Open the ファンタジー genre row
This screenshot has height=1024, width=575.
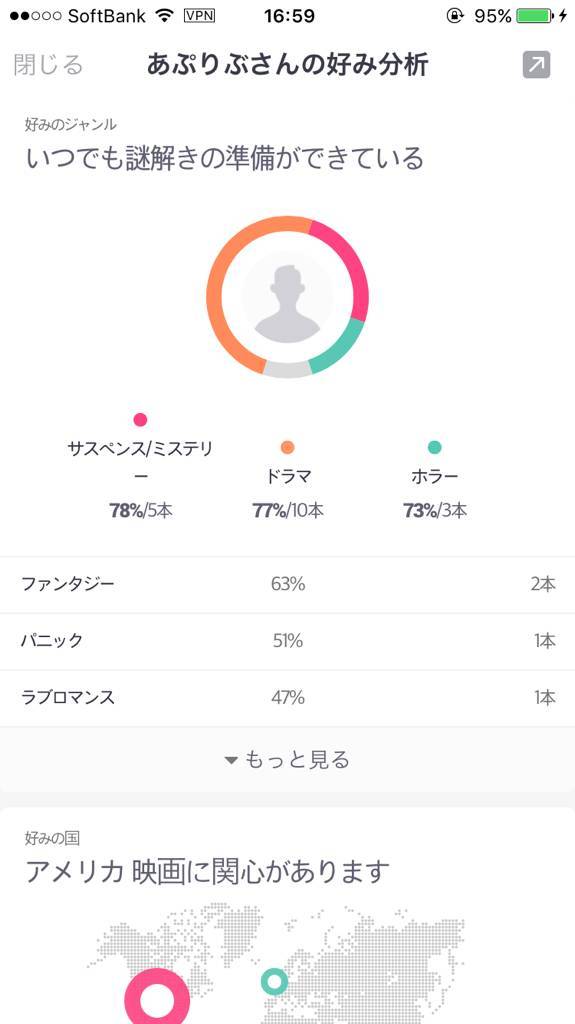[288, 584]
